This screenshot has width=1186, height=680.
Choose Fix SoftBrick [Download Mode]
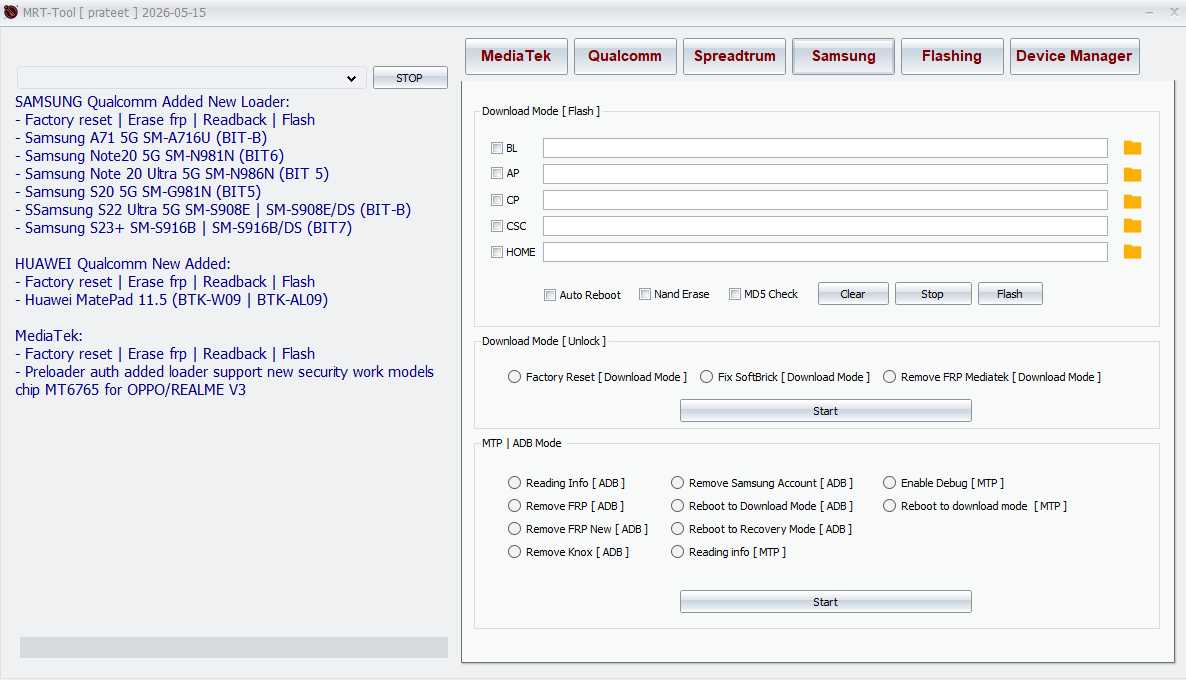(706, 377)
